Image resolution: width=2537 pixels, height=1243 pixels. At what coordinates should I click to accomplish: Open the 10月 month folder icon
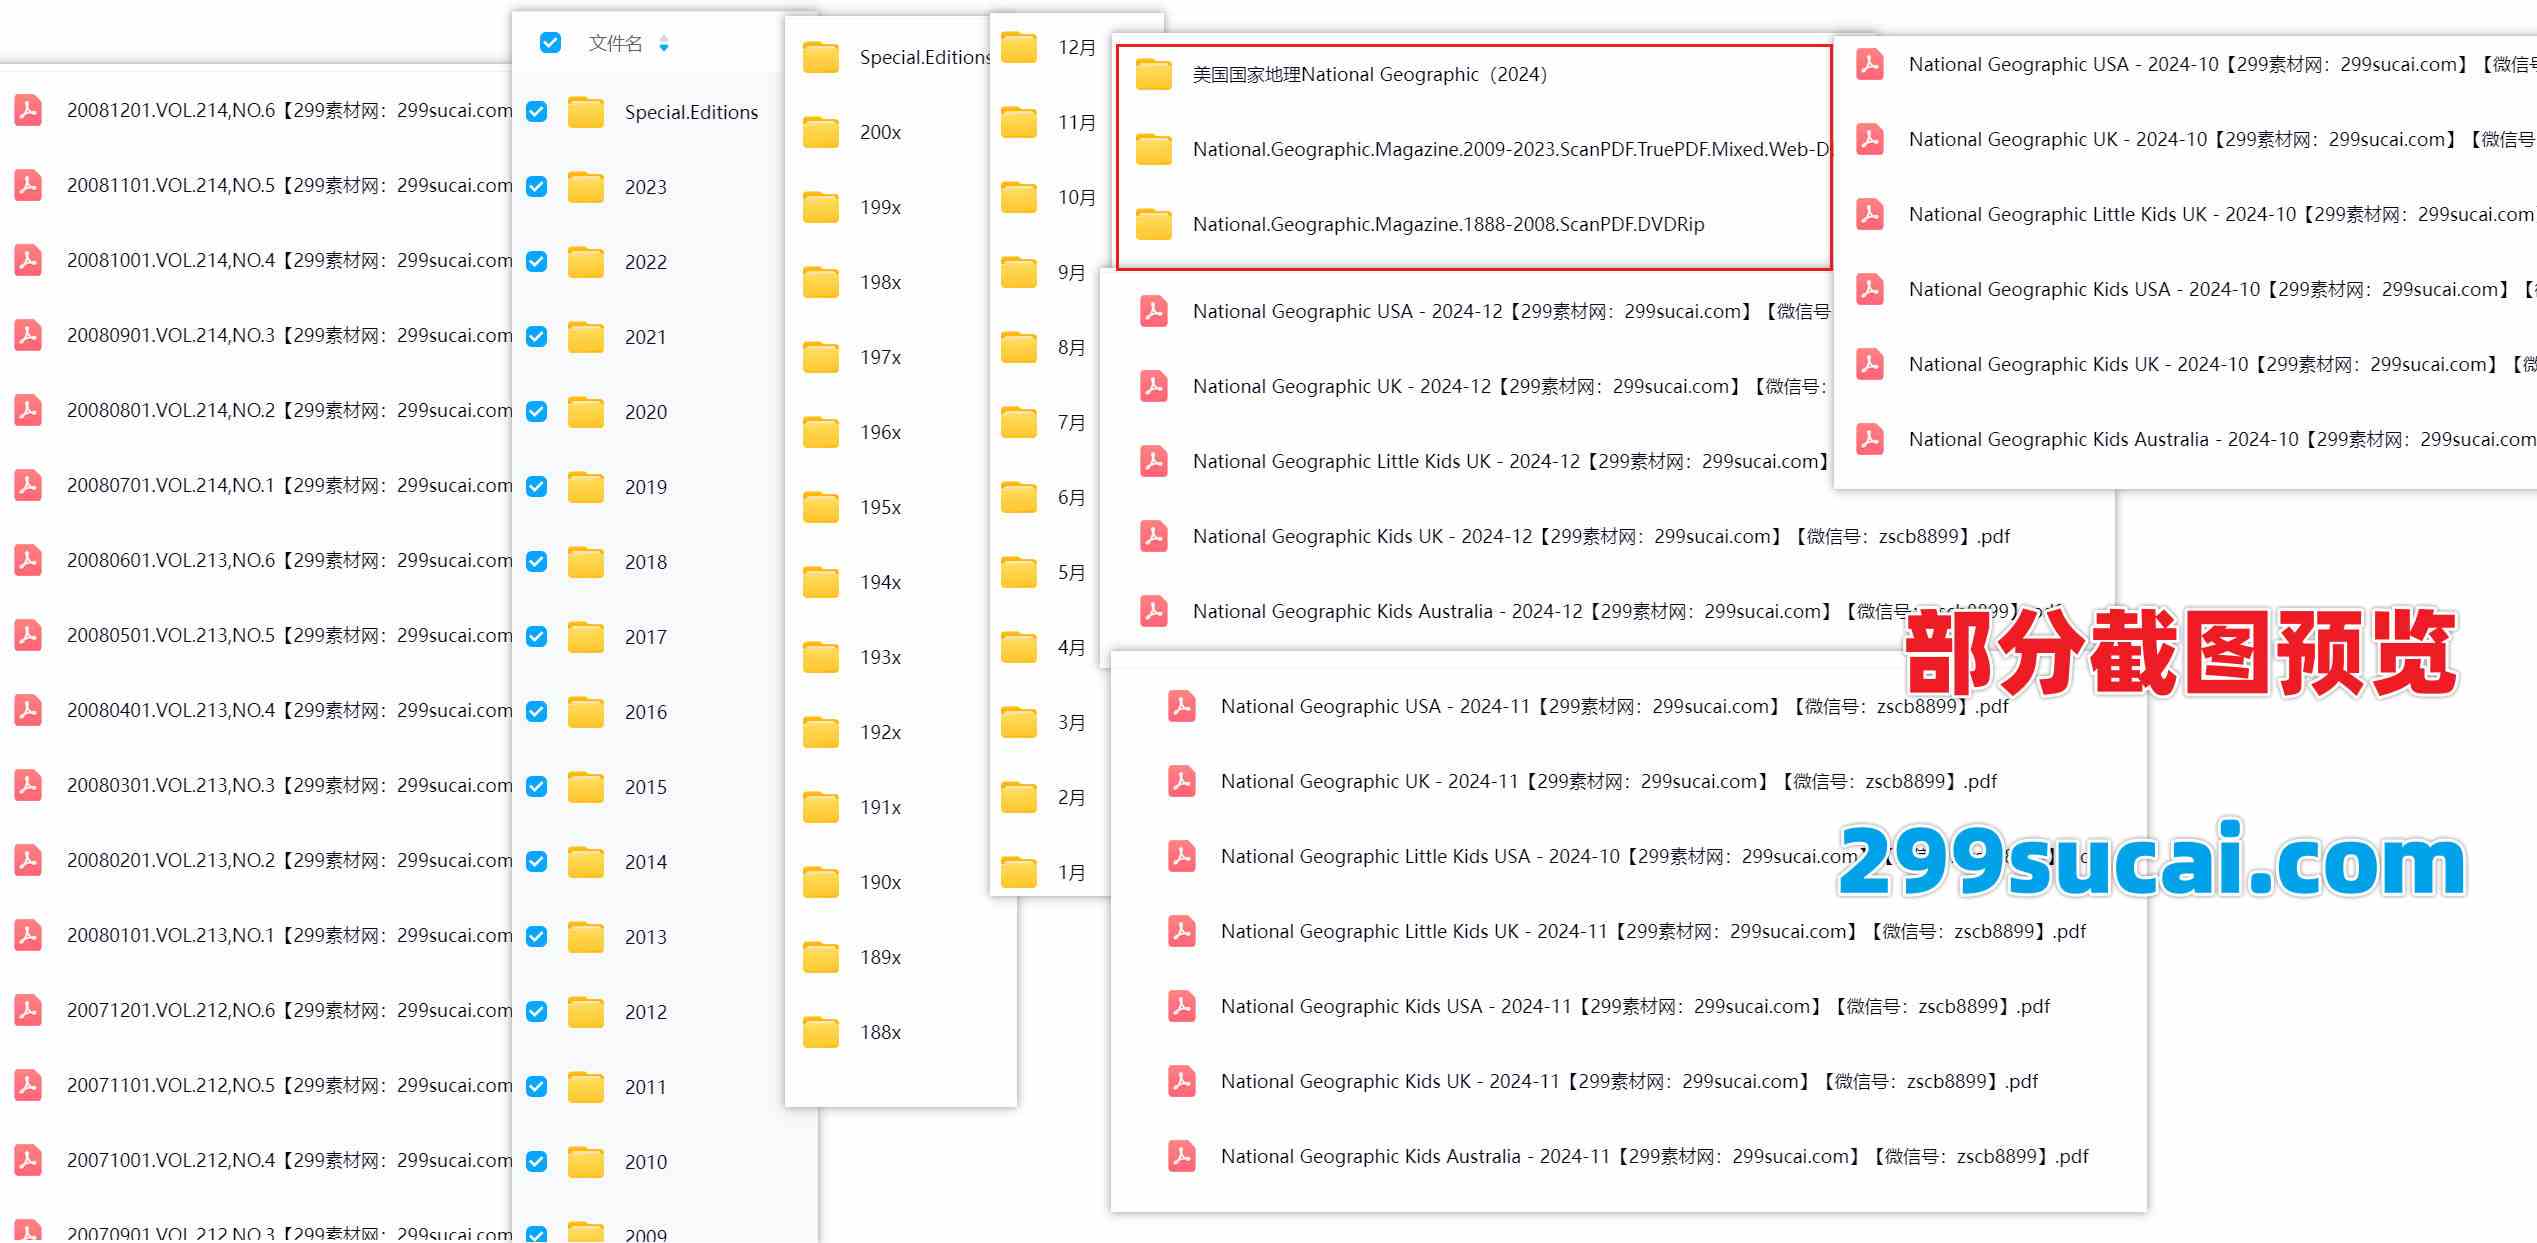point(1019,196)
